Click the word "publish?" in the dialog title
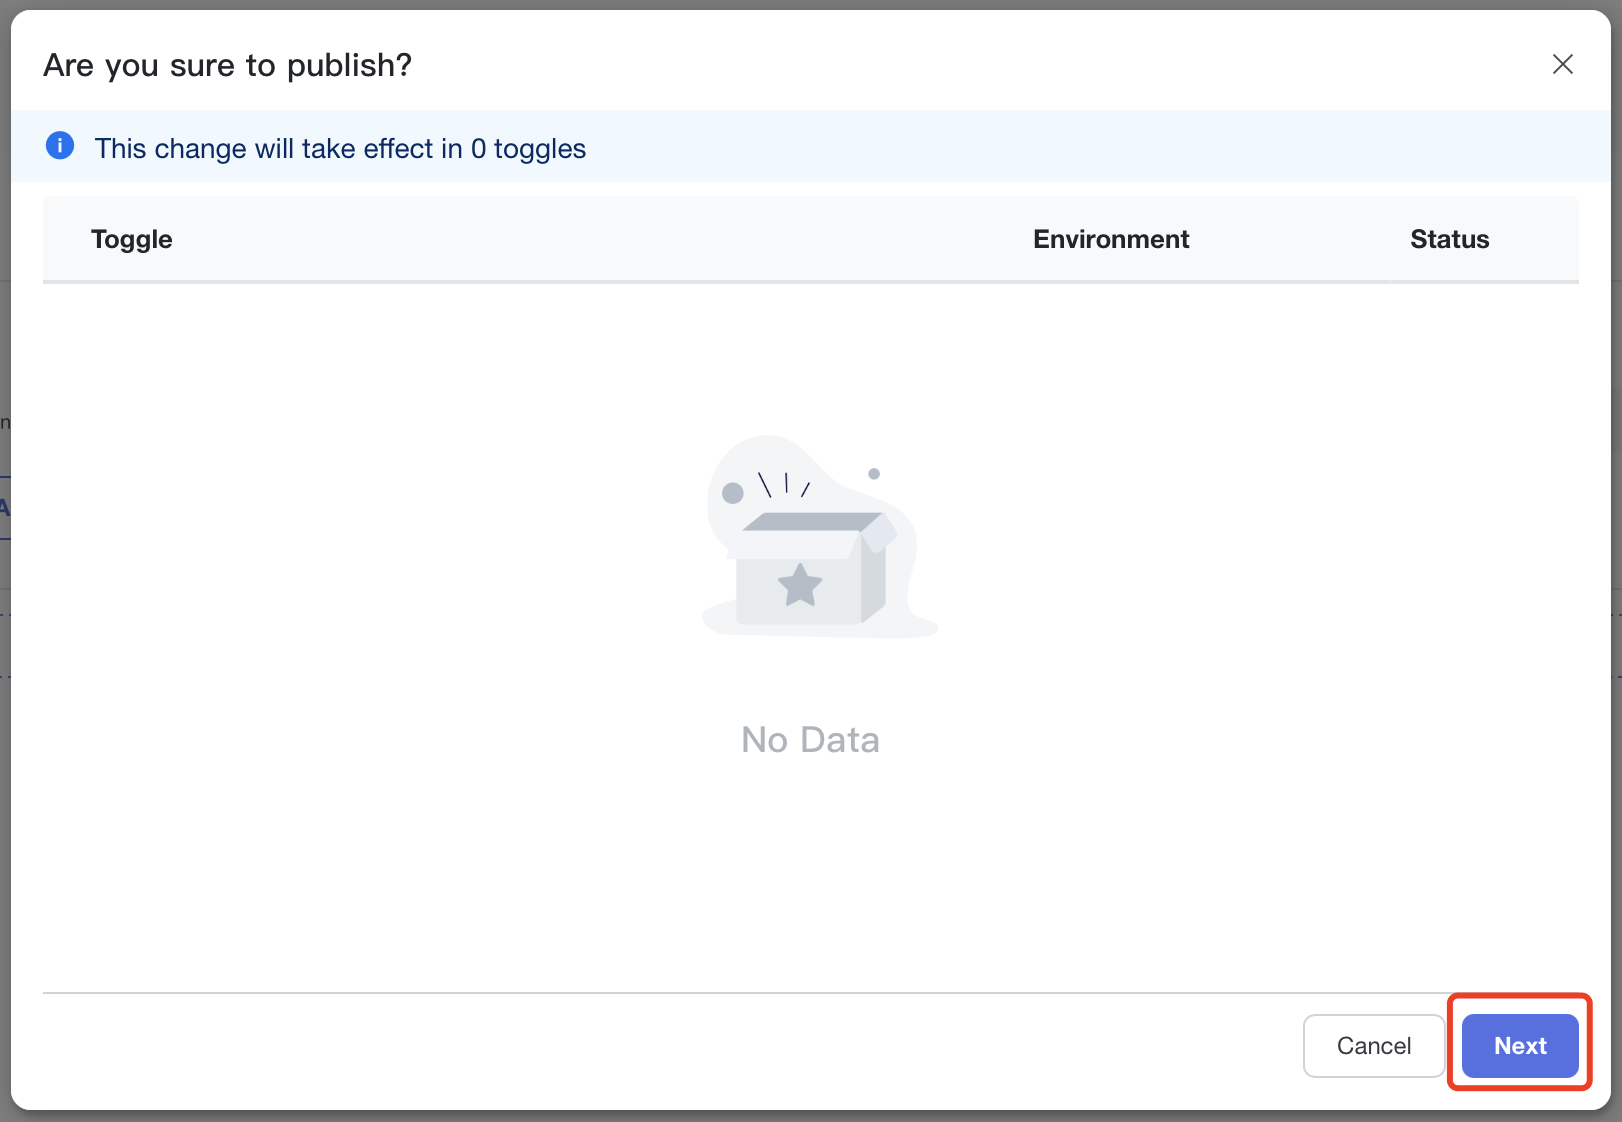 tap(349, 66)
